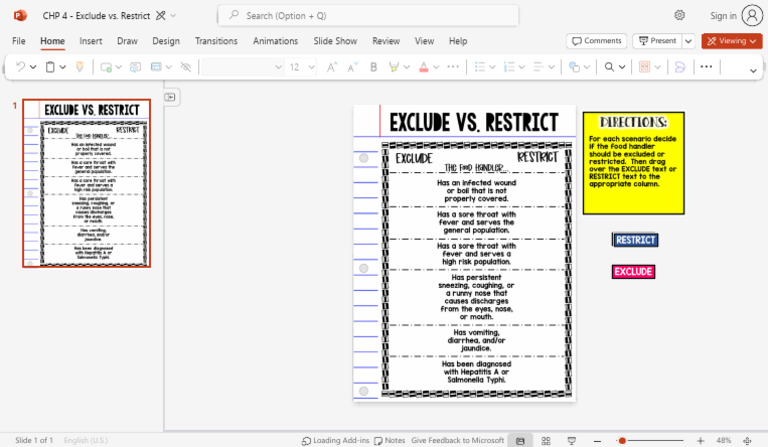Click the Comments button
This screenshot has height=447, width=768.
[x=597, y=41]
